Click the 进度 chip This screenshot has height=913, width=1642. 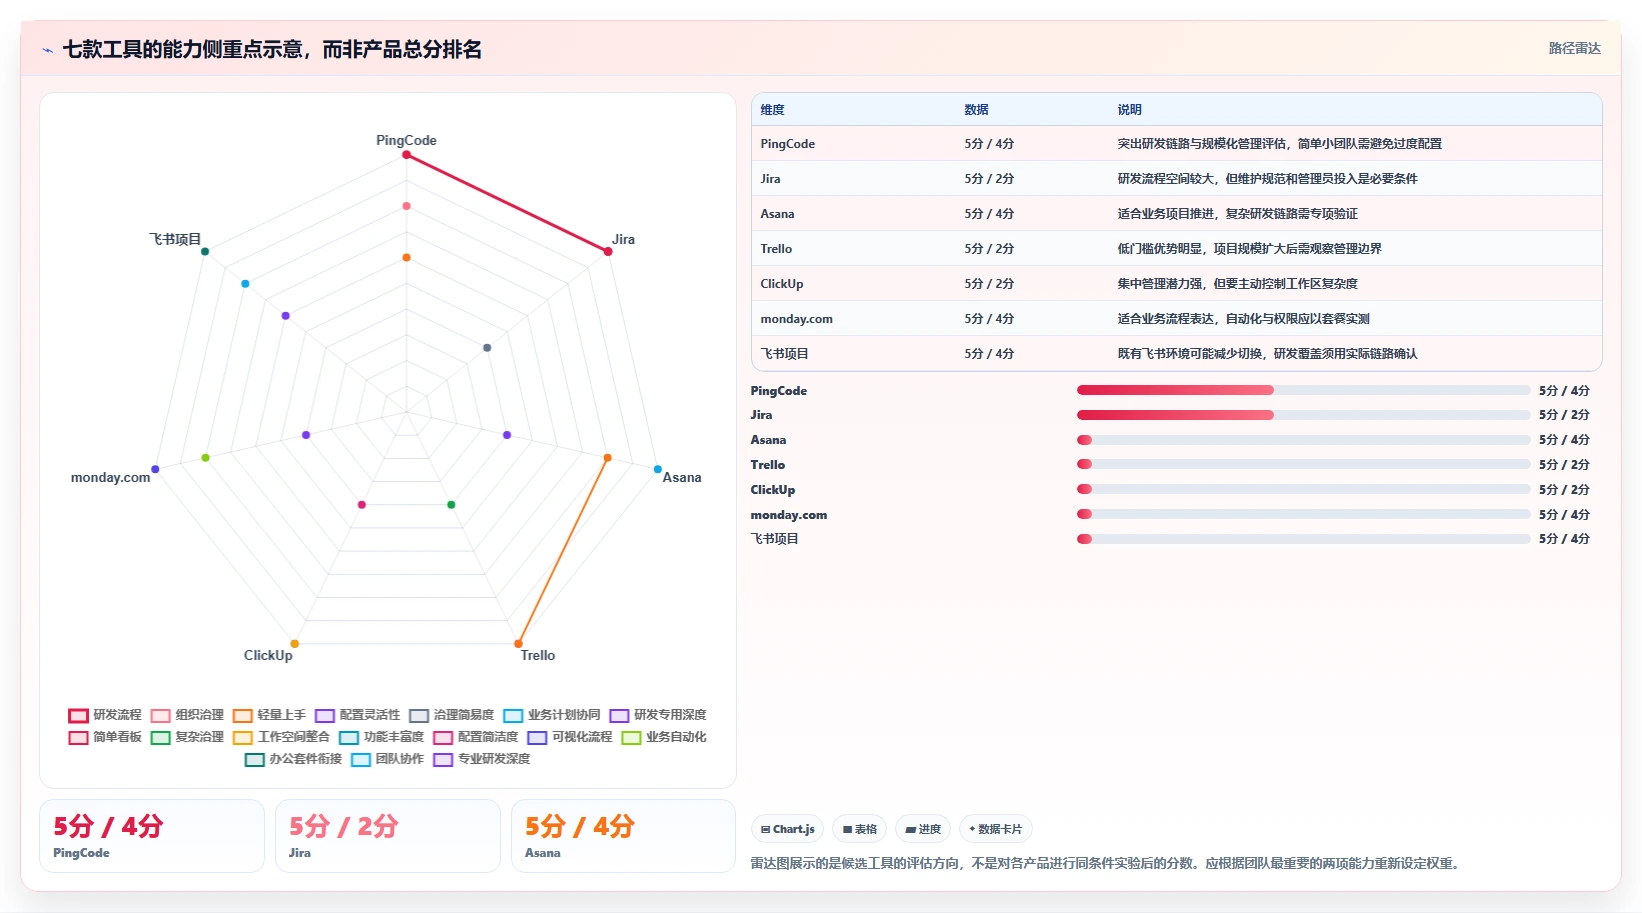(923, 829)
